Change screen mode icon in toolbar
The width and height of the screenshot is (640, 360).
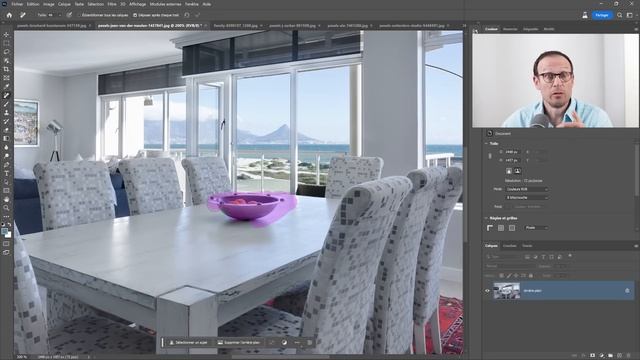(x=6, y=253)
